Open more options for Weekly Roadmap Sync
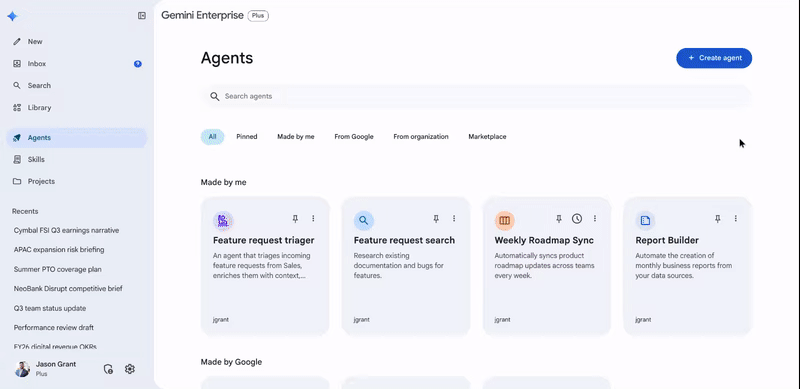 tap(595, 218)
